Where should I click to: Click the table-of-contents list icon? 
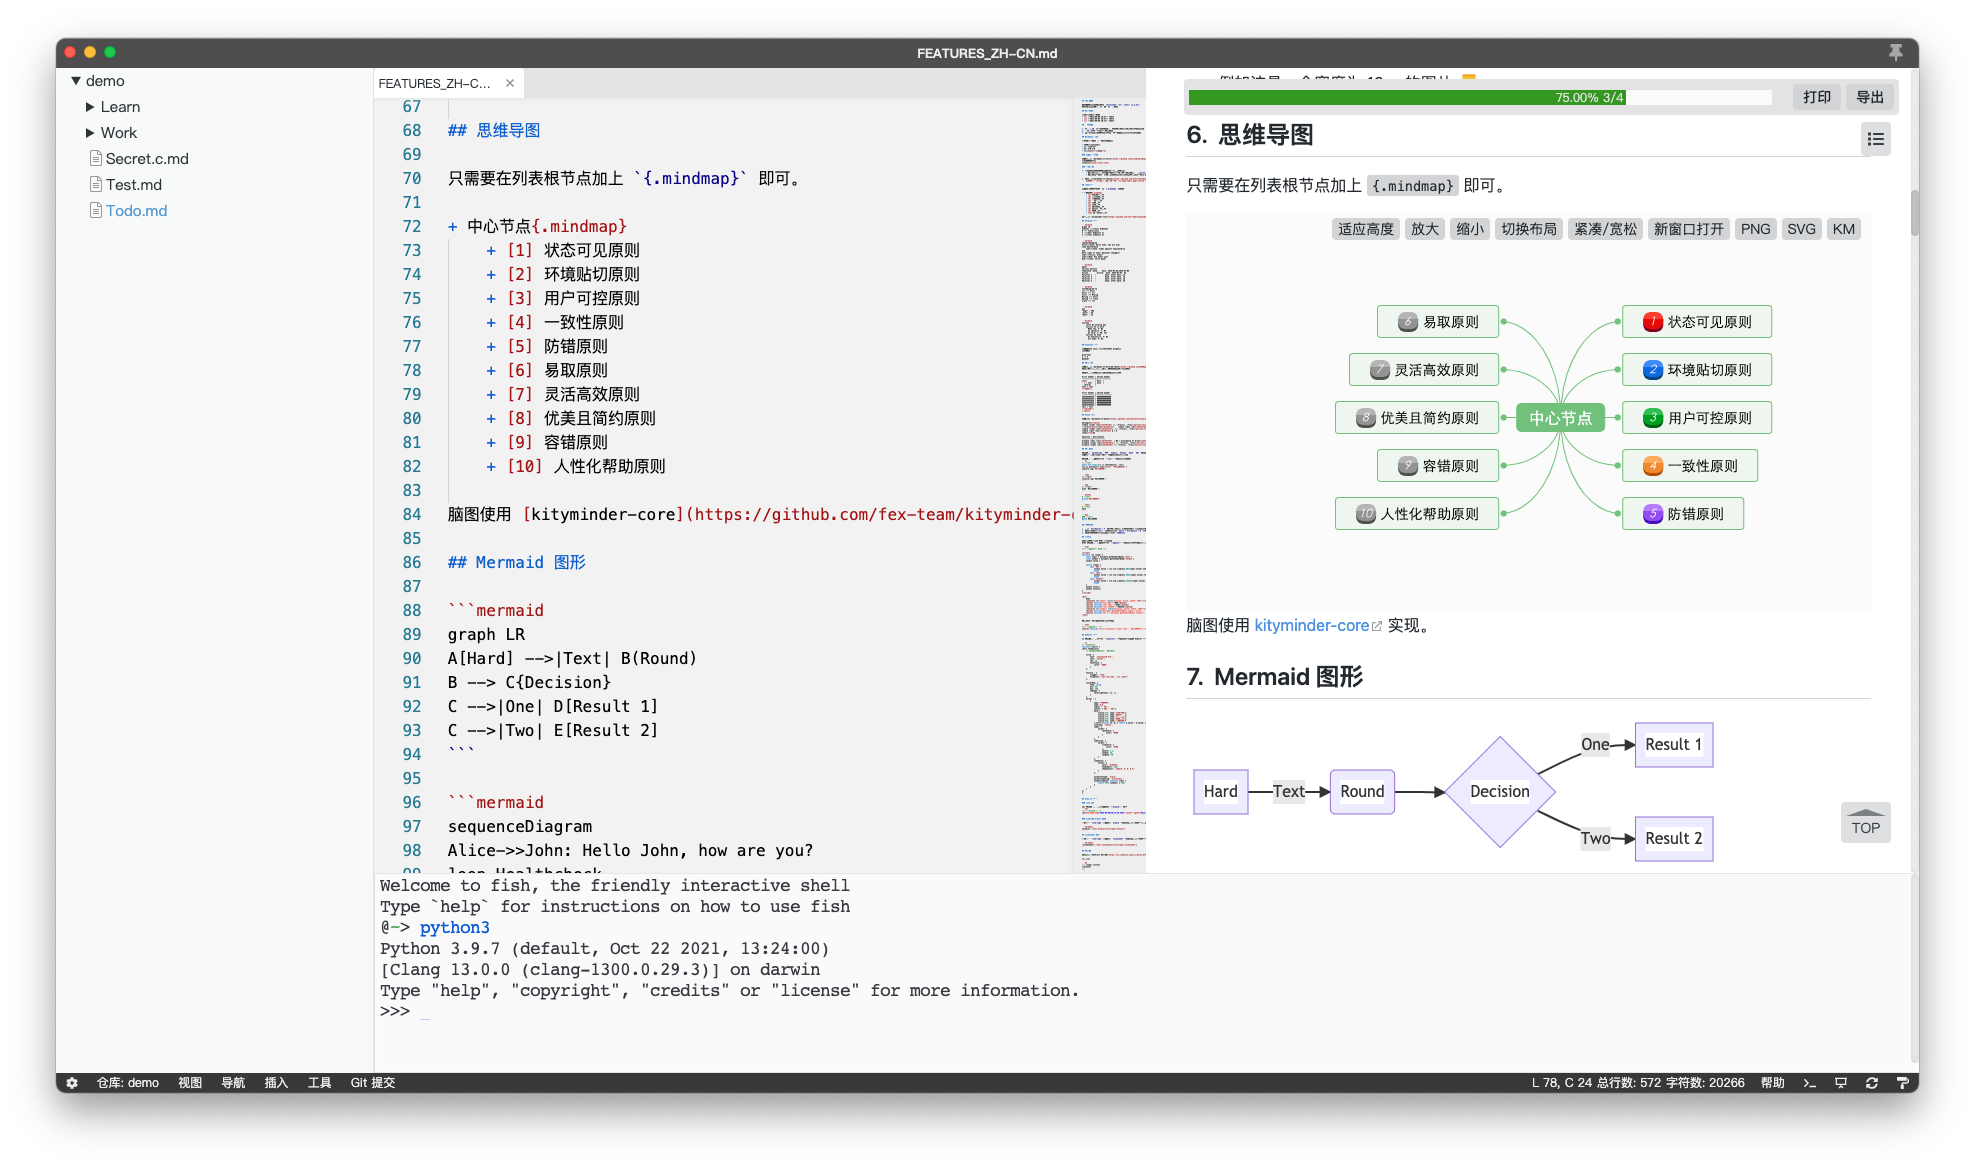[x=1874, y=138]
